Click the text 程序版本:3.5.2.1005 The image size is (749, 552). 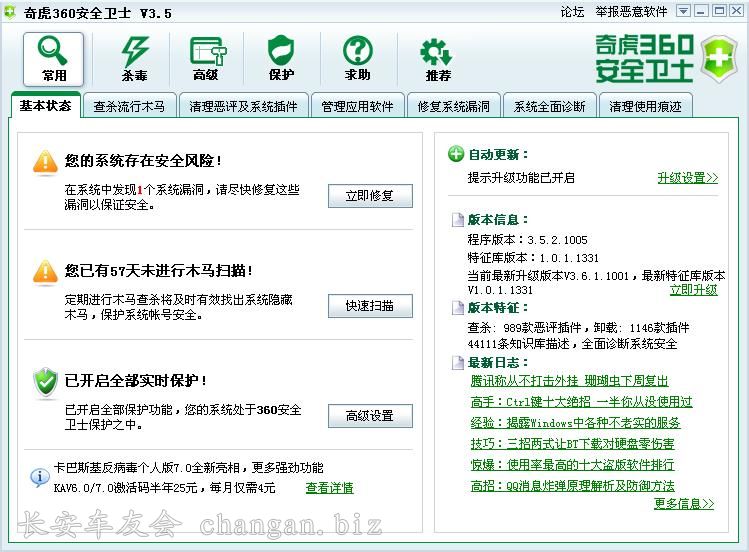click(527, 240)
